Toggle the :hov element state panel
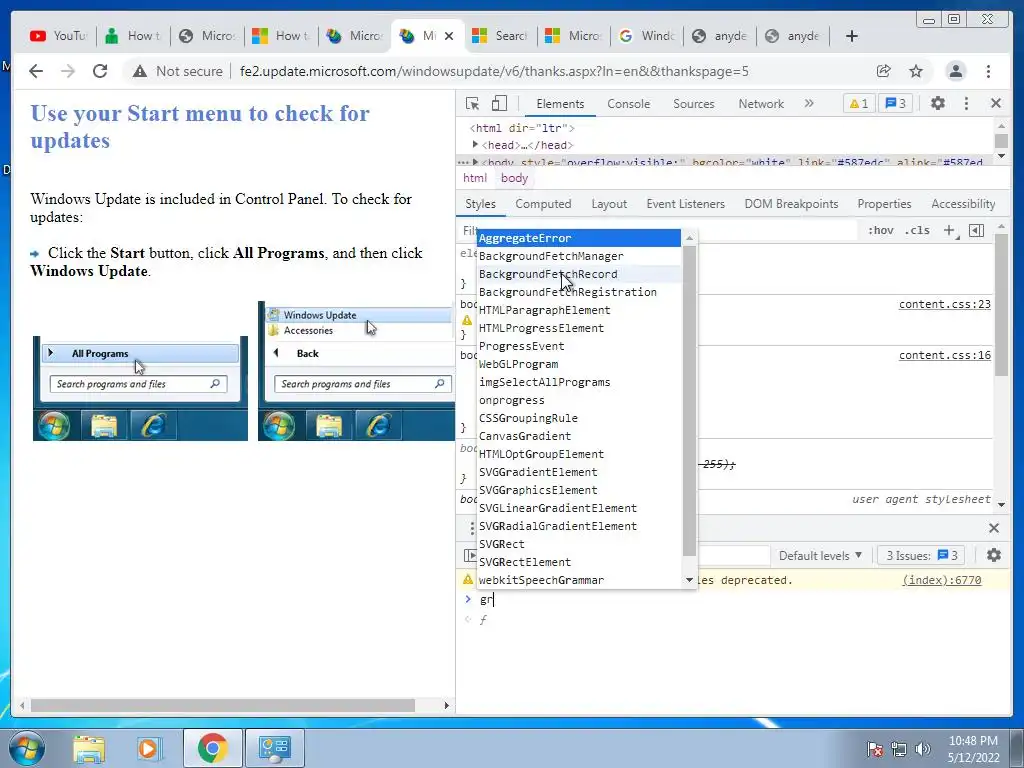The image size is (1024, 768). pos(880,230)
